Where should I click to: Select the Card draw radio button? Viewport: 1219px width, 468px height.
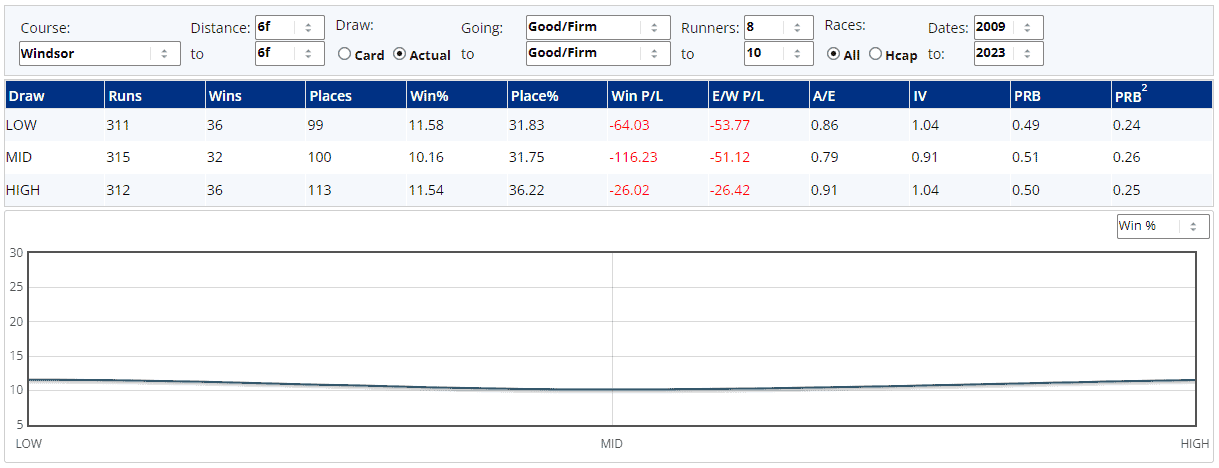click(345, 55)
